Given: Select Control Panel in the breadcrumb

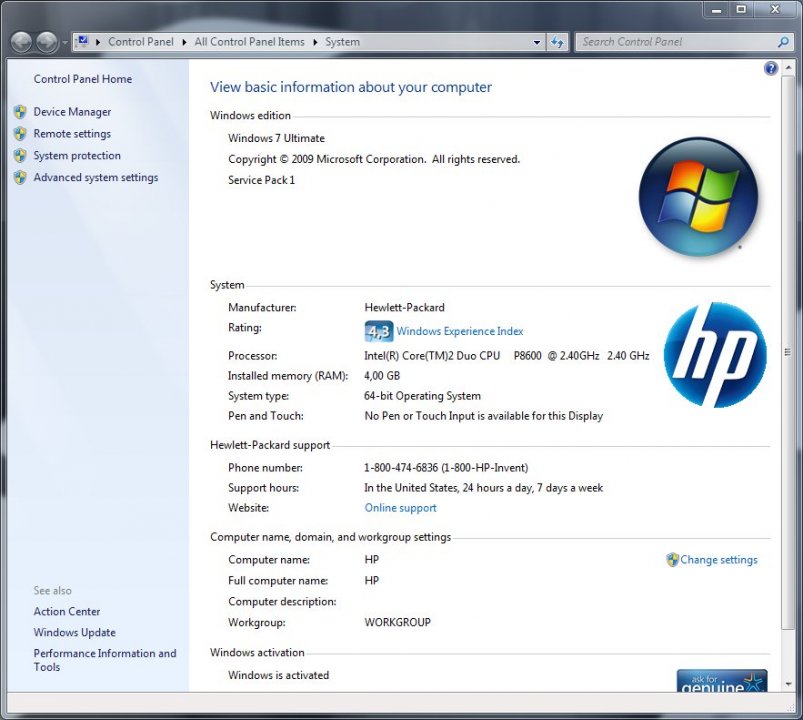Looking at the screenshot, I should (x=141, y=42).
